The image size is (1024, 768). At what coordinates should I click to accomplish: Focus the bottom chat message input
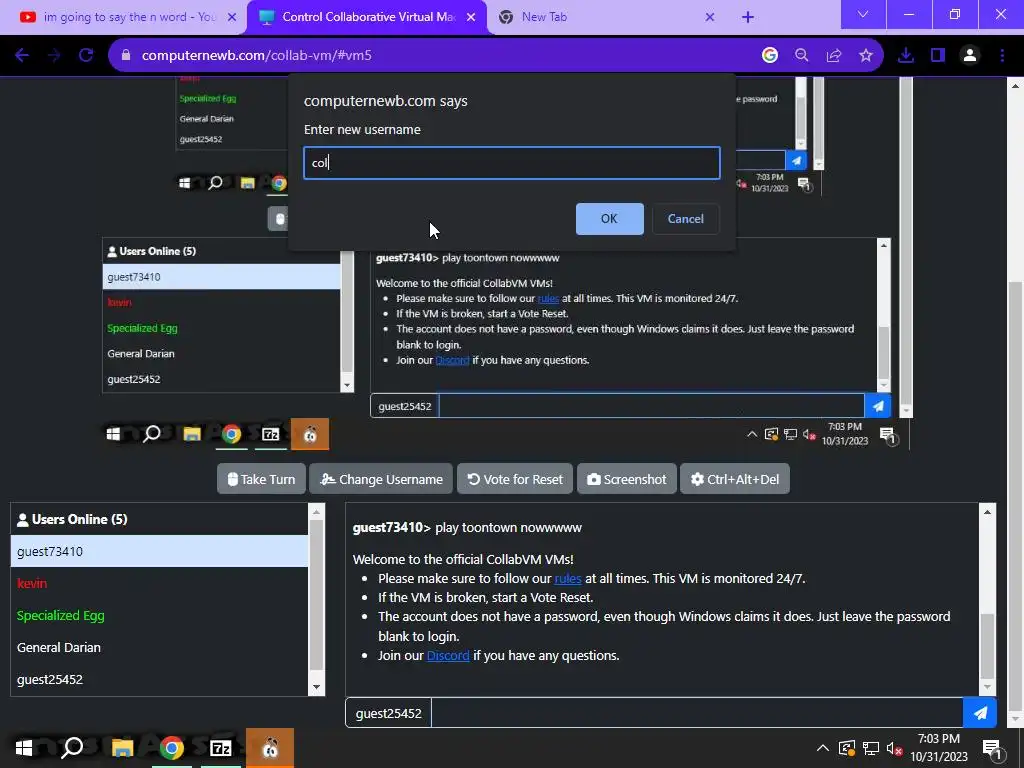(x=697, y=713)
